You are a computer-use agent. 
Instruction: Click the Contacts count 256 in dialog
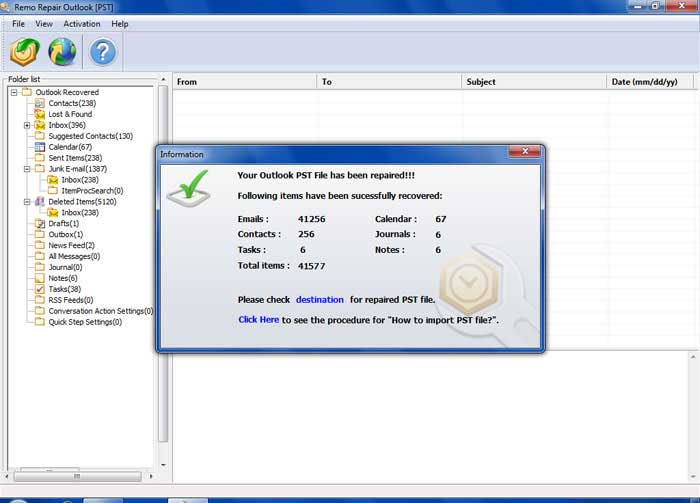coord(306,234)
